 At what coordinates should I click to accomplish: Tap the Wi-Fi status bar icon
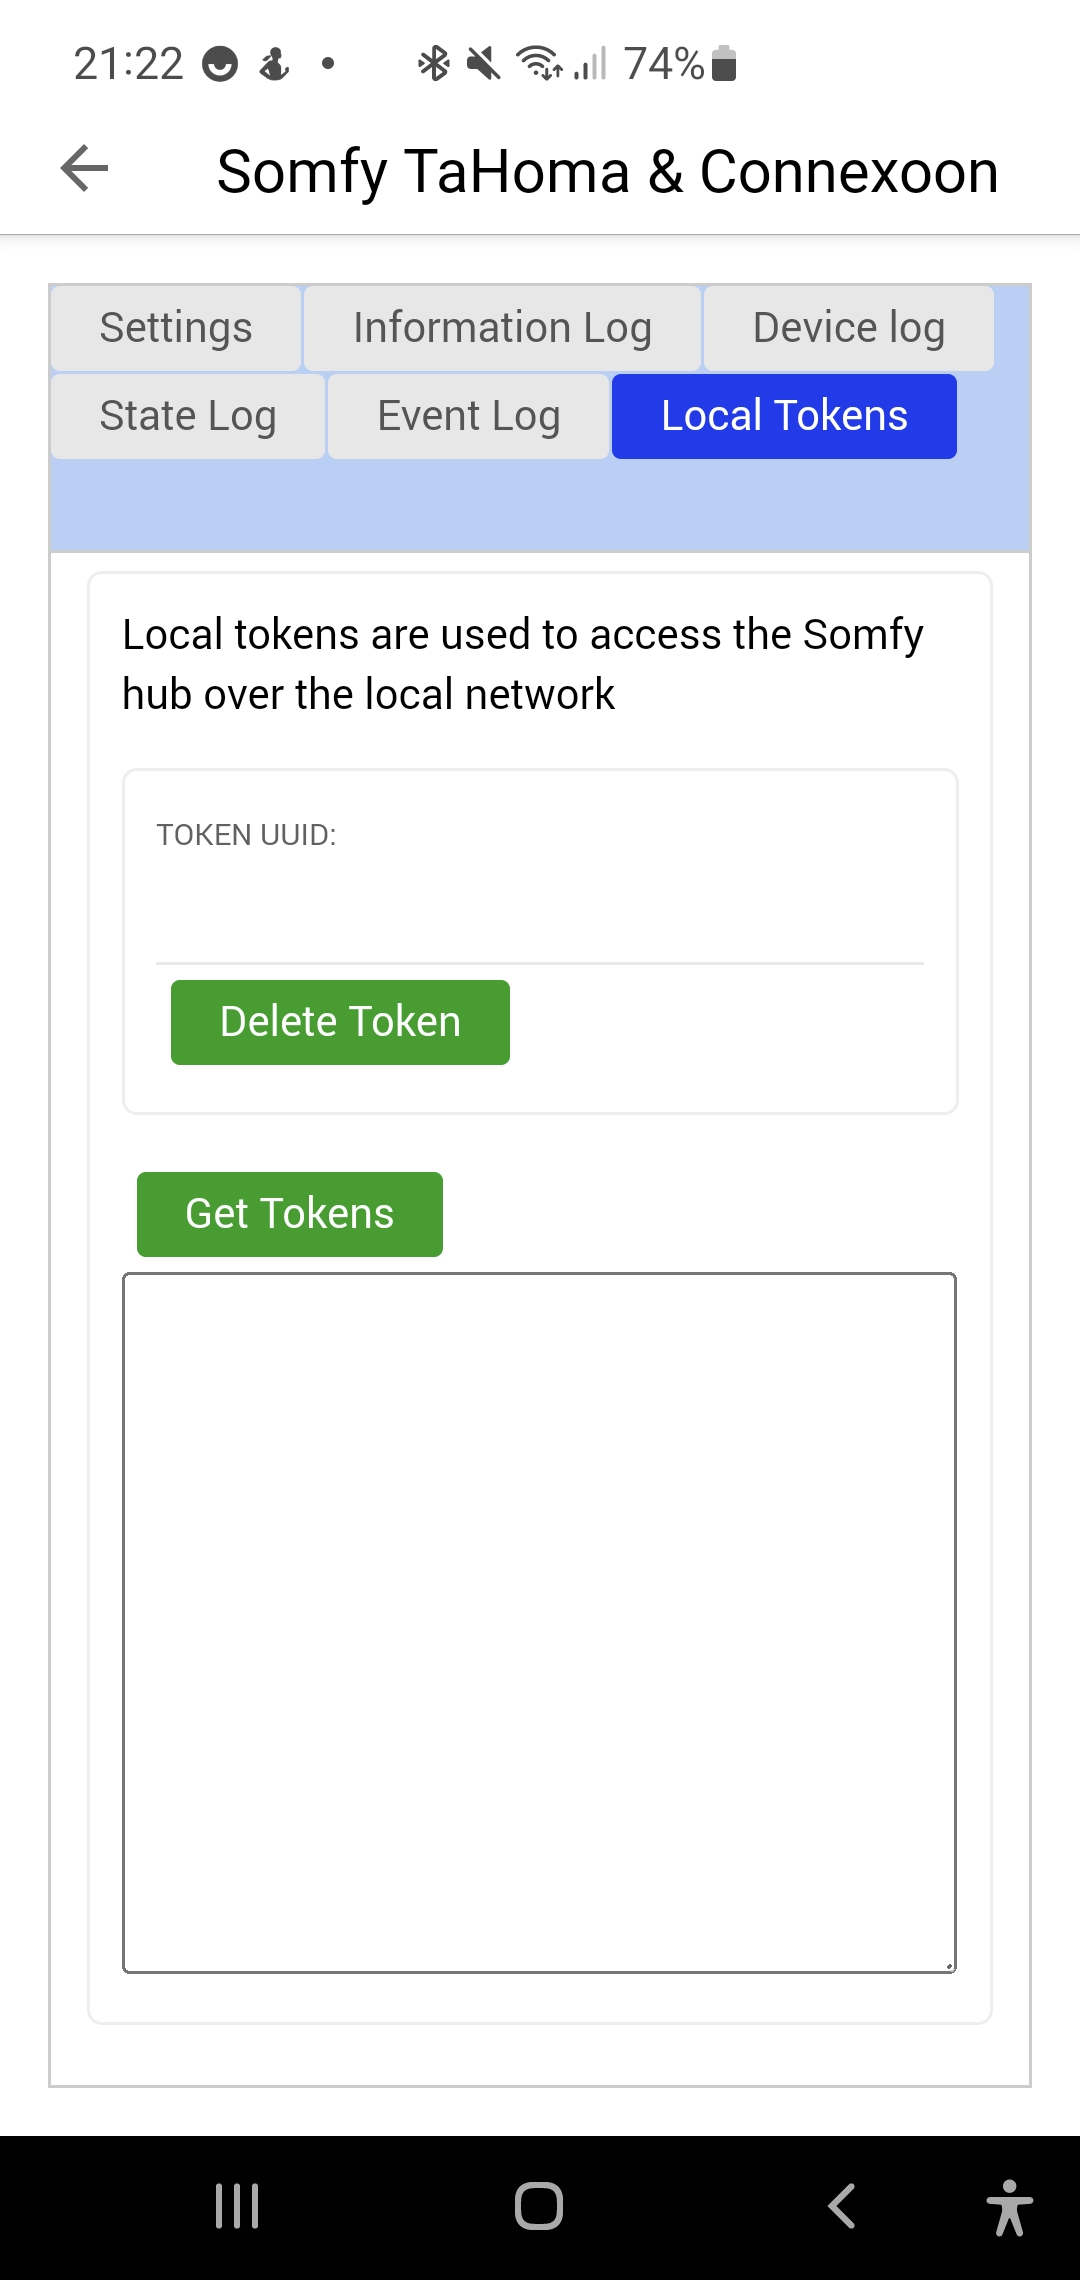pos(539,64)
